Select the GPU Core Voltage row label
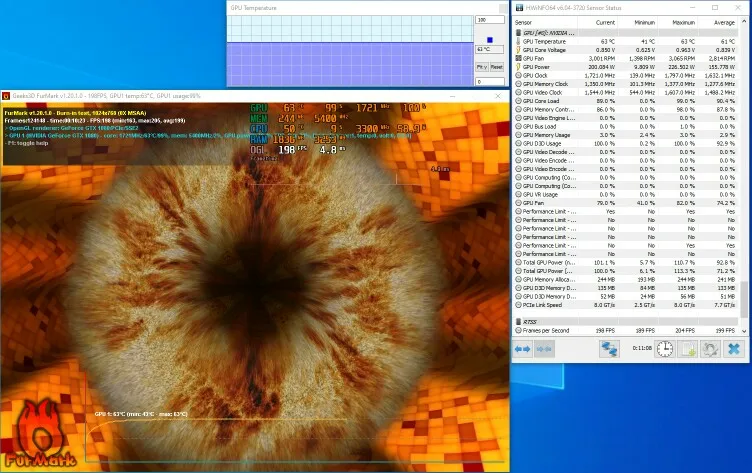752x473 pixels. (x=544, y=50)
